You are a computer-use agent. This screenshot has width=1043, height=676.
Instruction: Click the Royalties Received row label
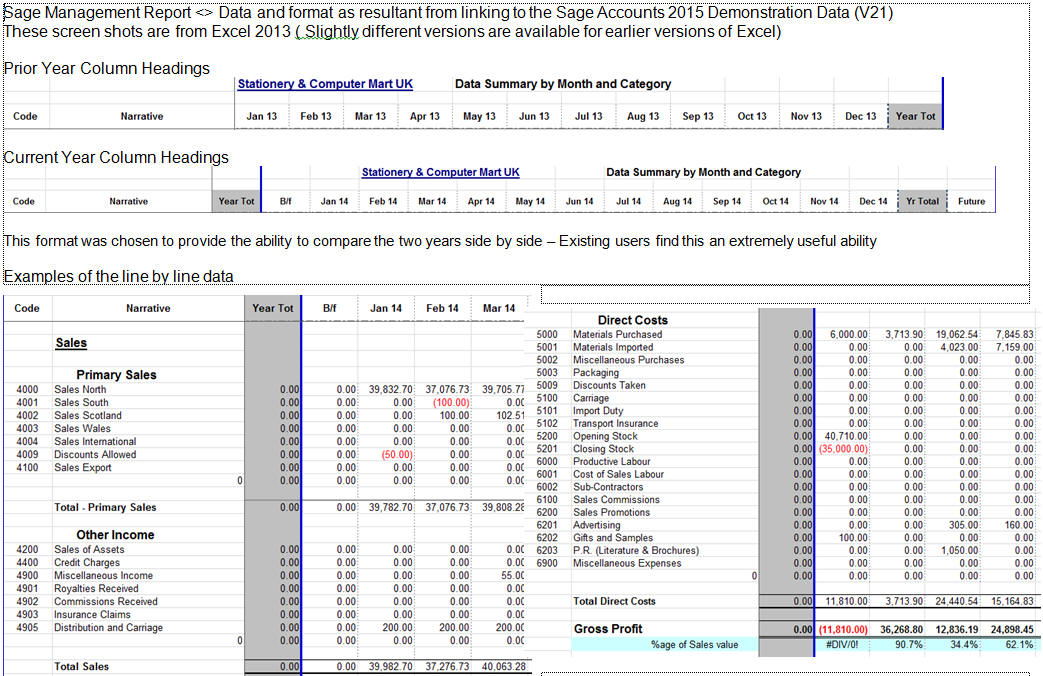96,588
